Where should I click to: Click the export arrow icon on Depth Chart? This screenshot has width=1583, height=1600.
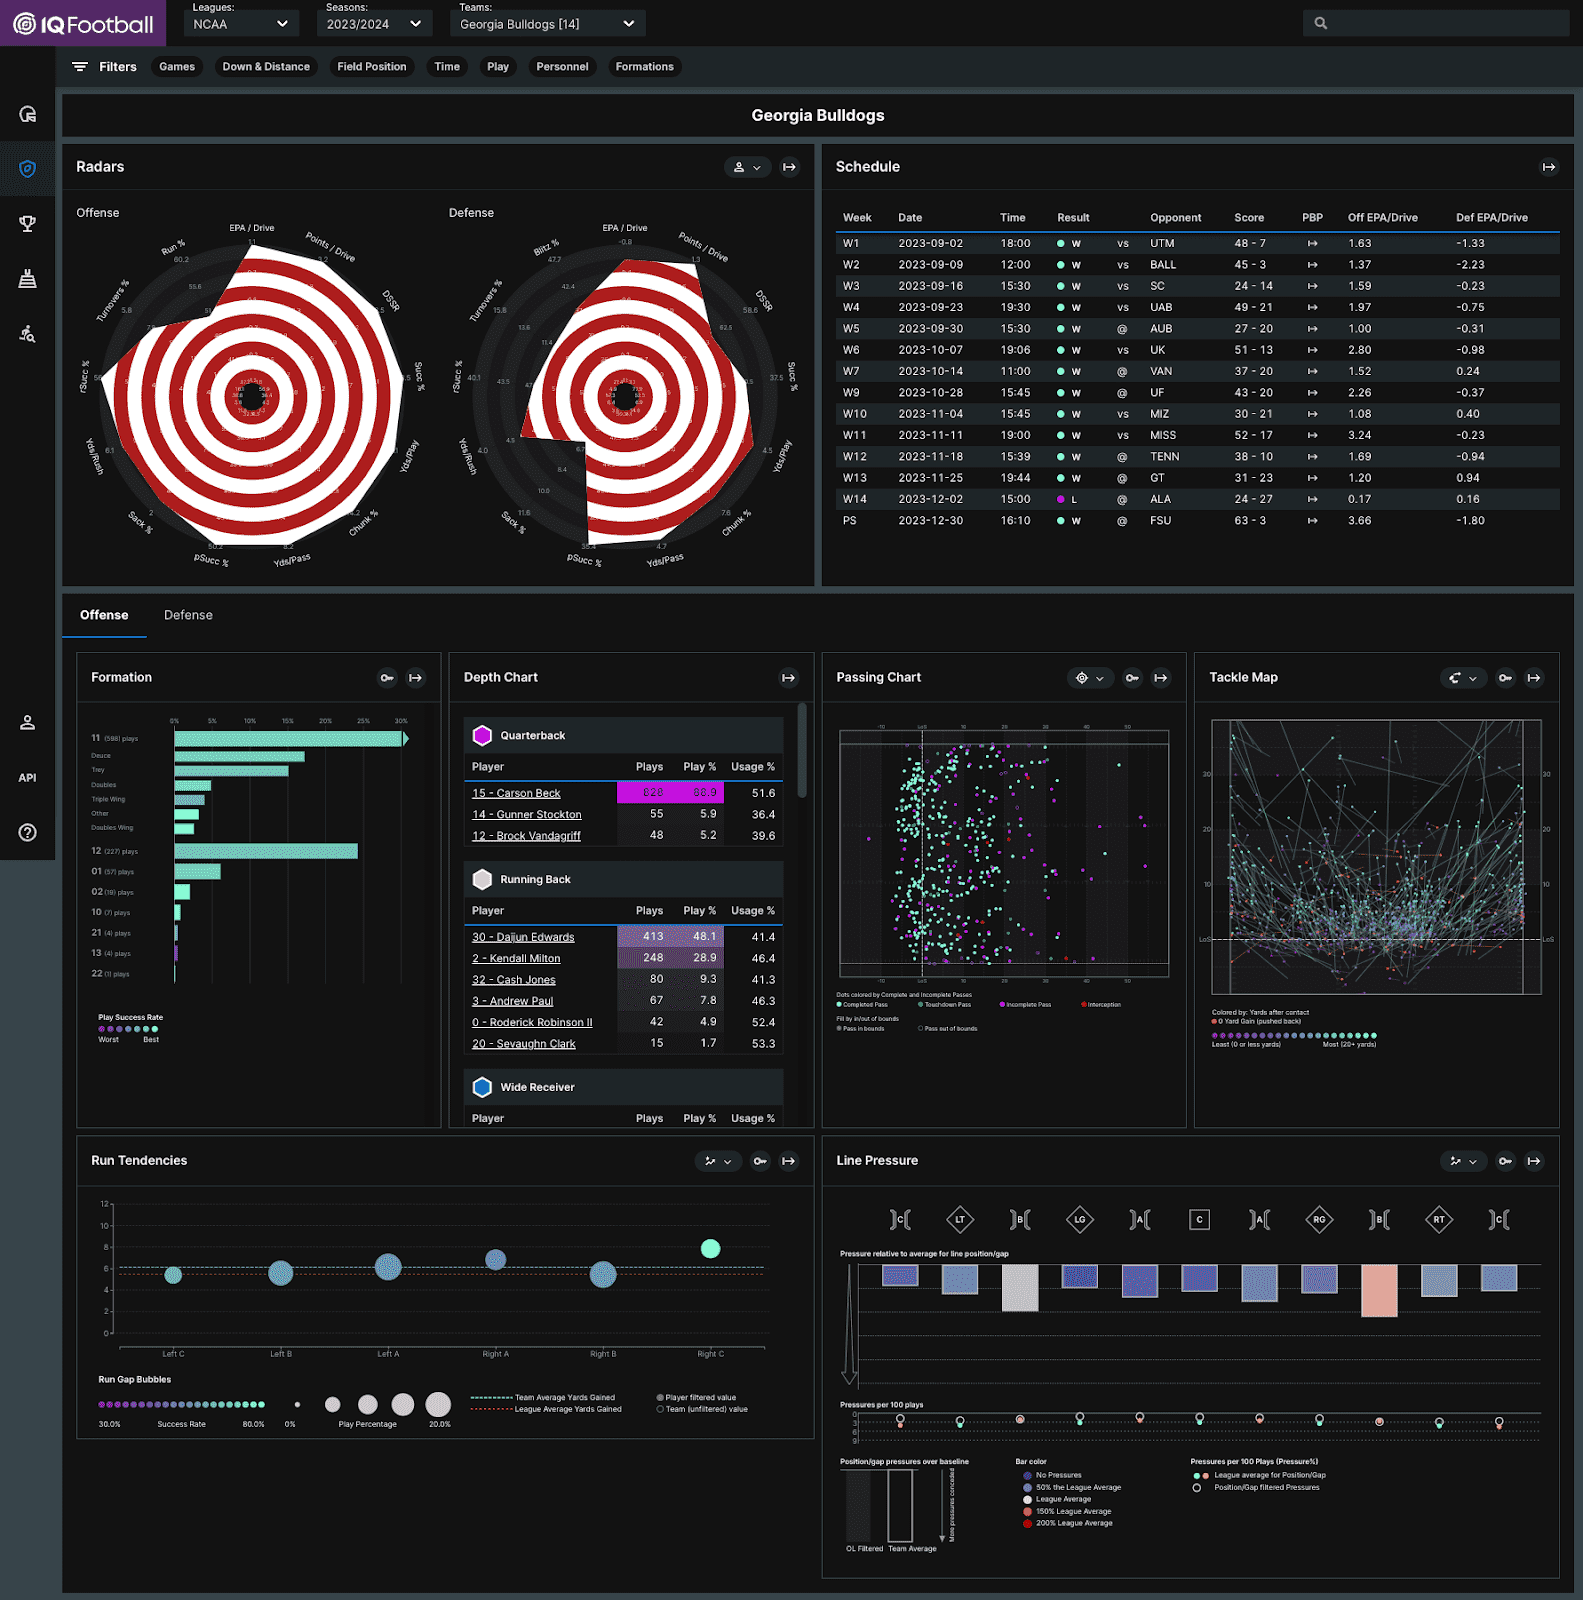coord(788,678)
